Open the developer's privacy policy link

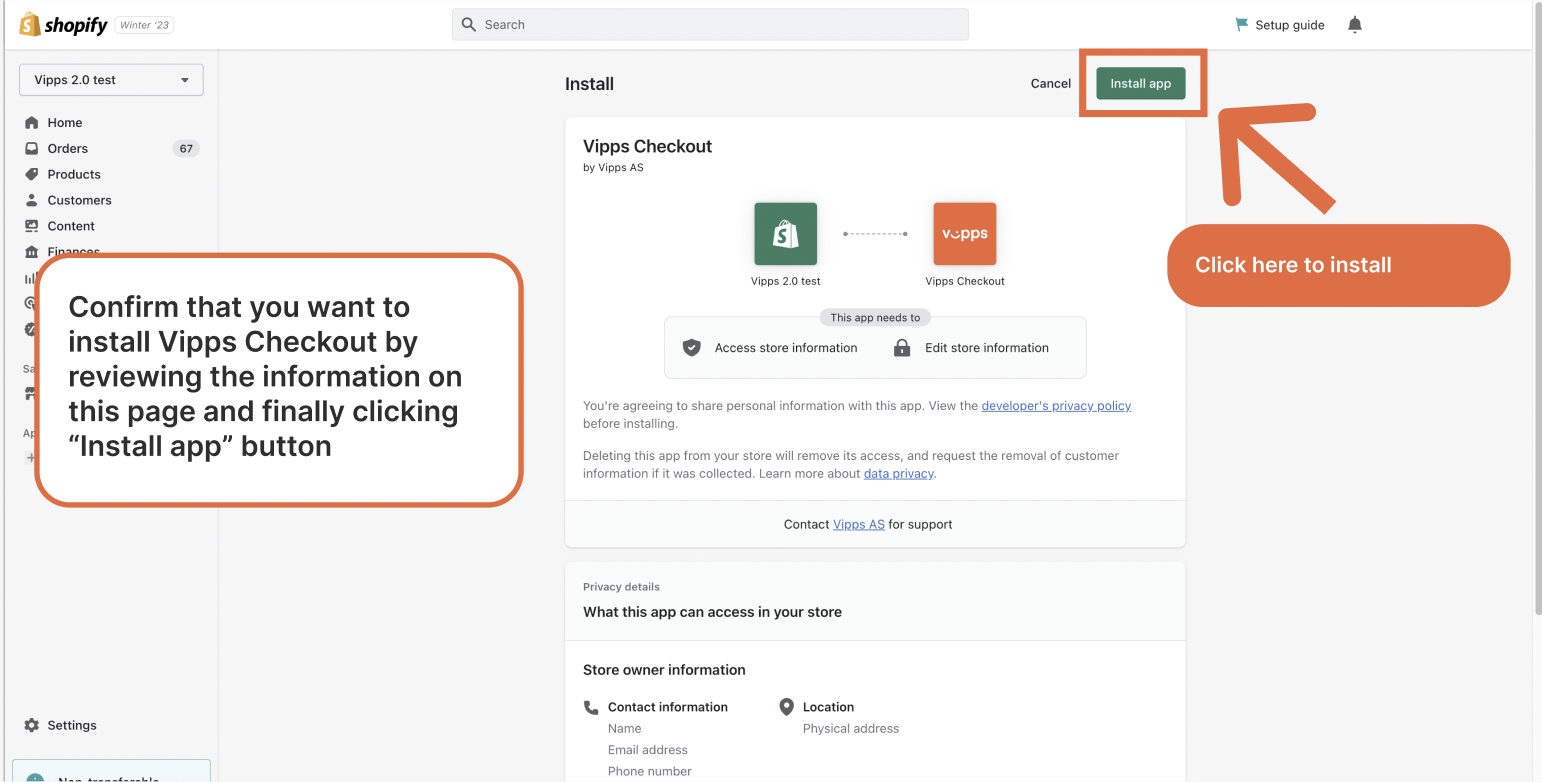pos(1056,406)
